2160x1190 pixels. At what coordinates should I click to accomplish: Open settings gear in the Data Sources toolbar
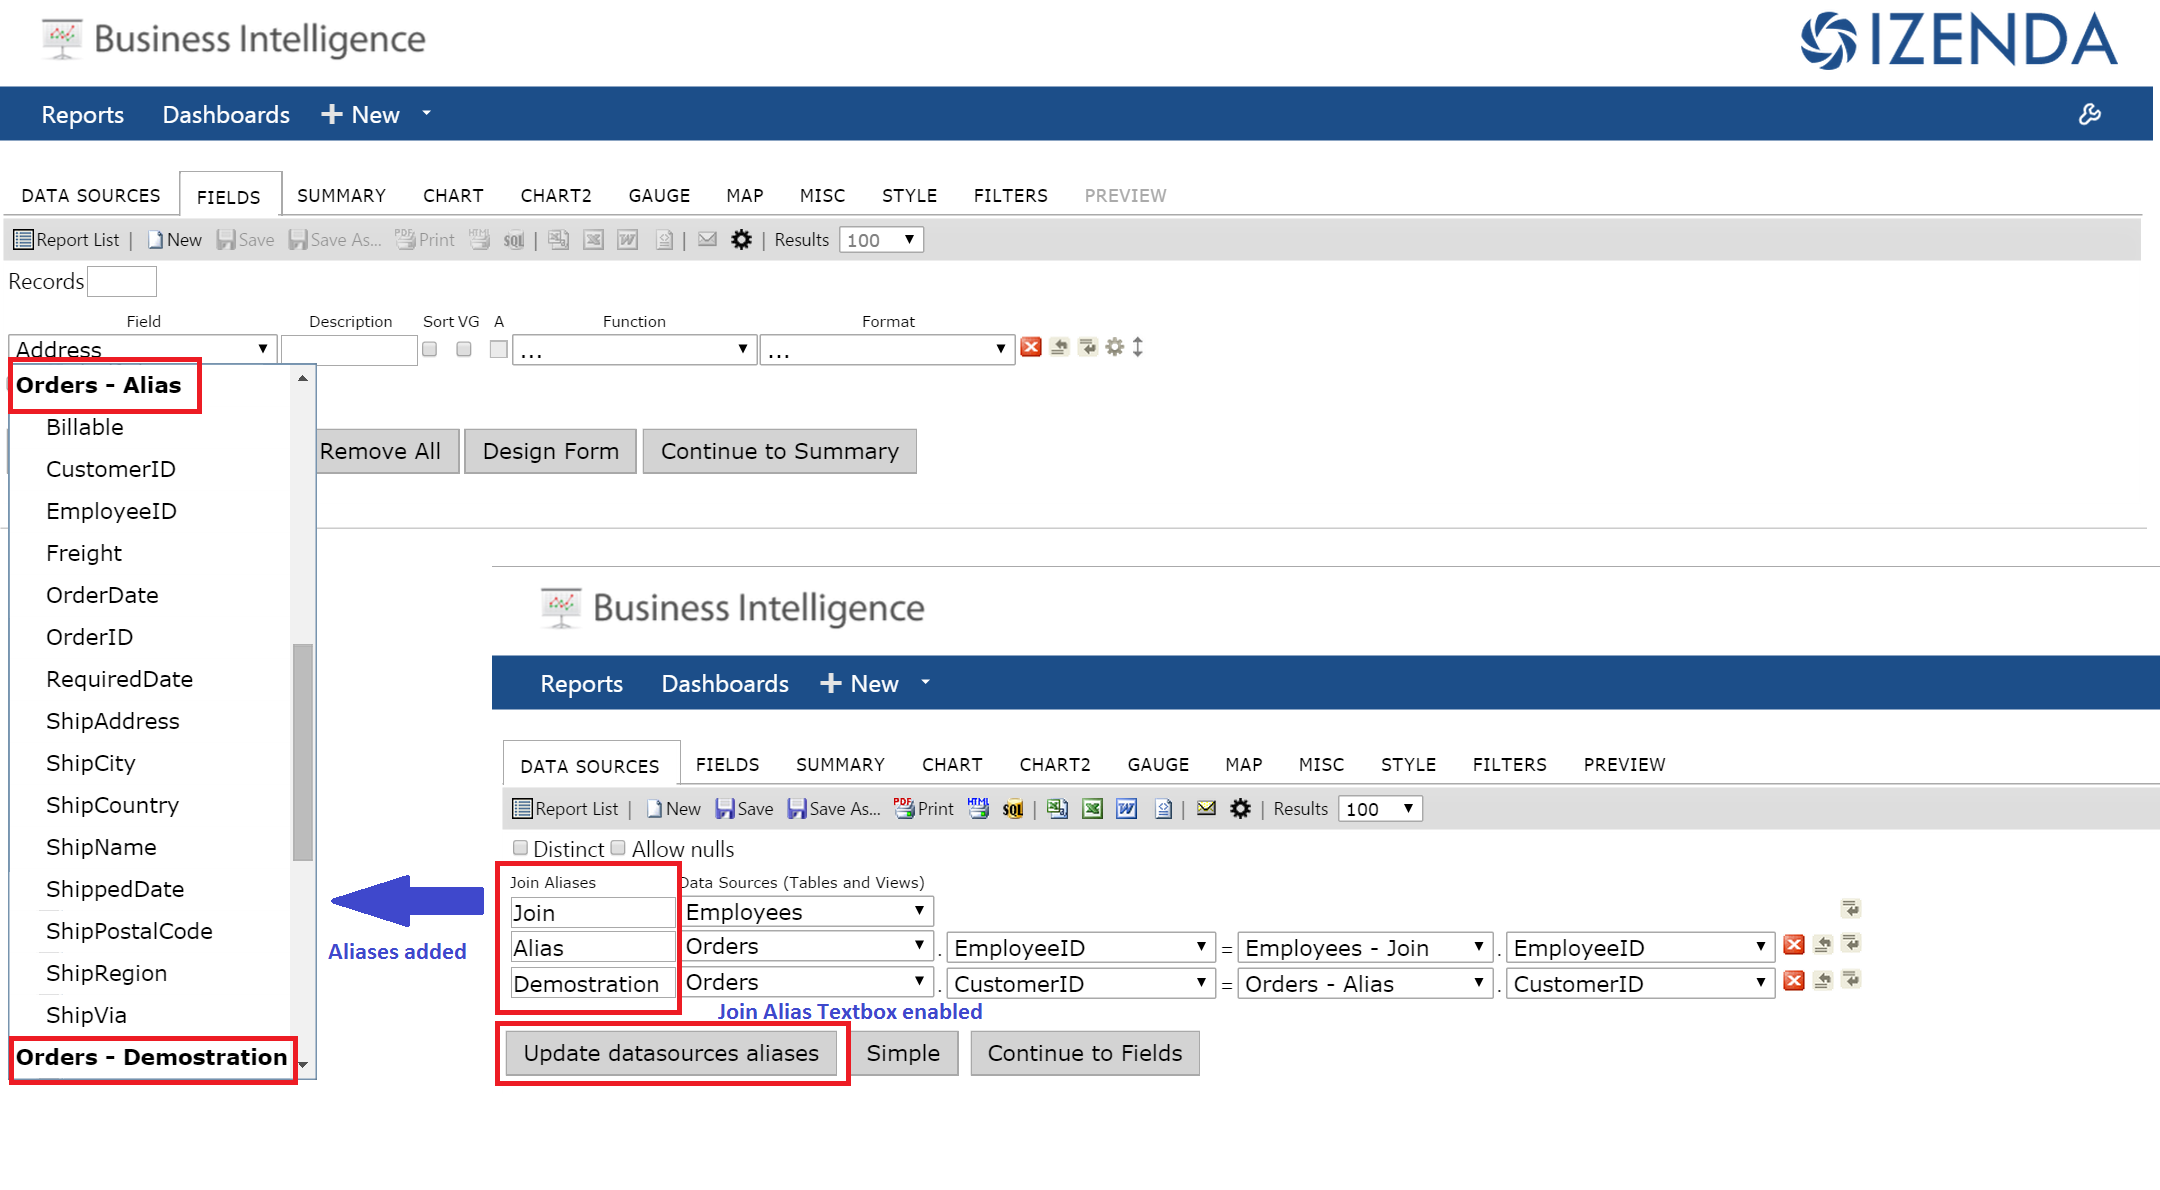[x=1240, y=808]
